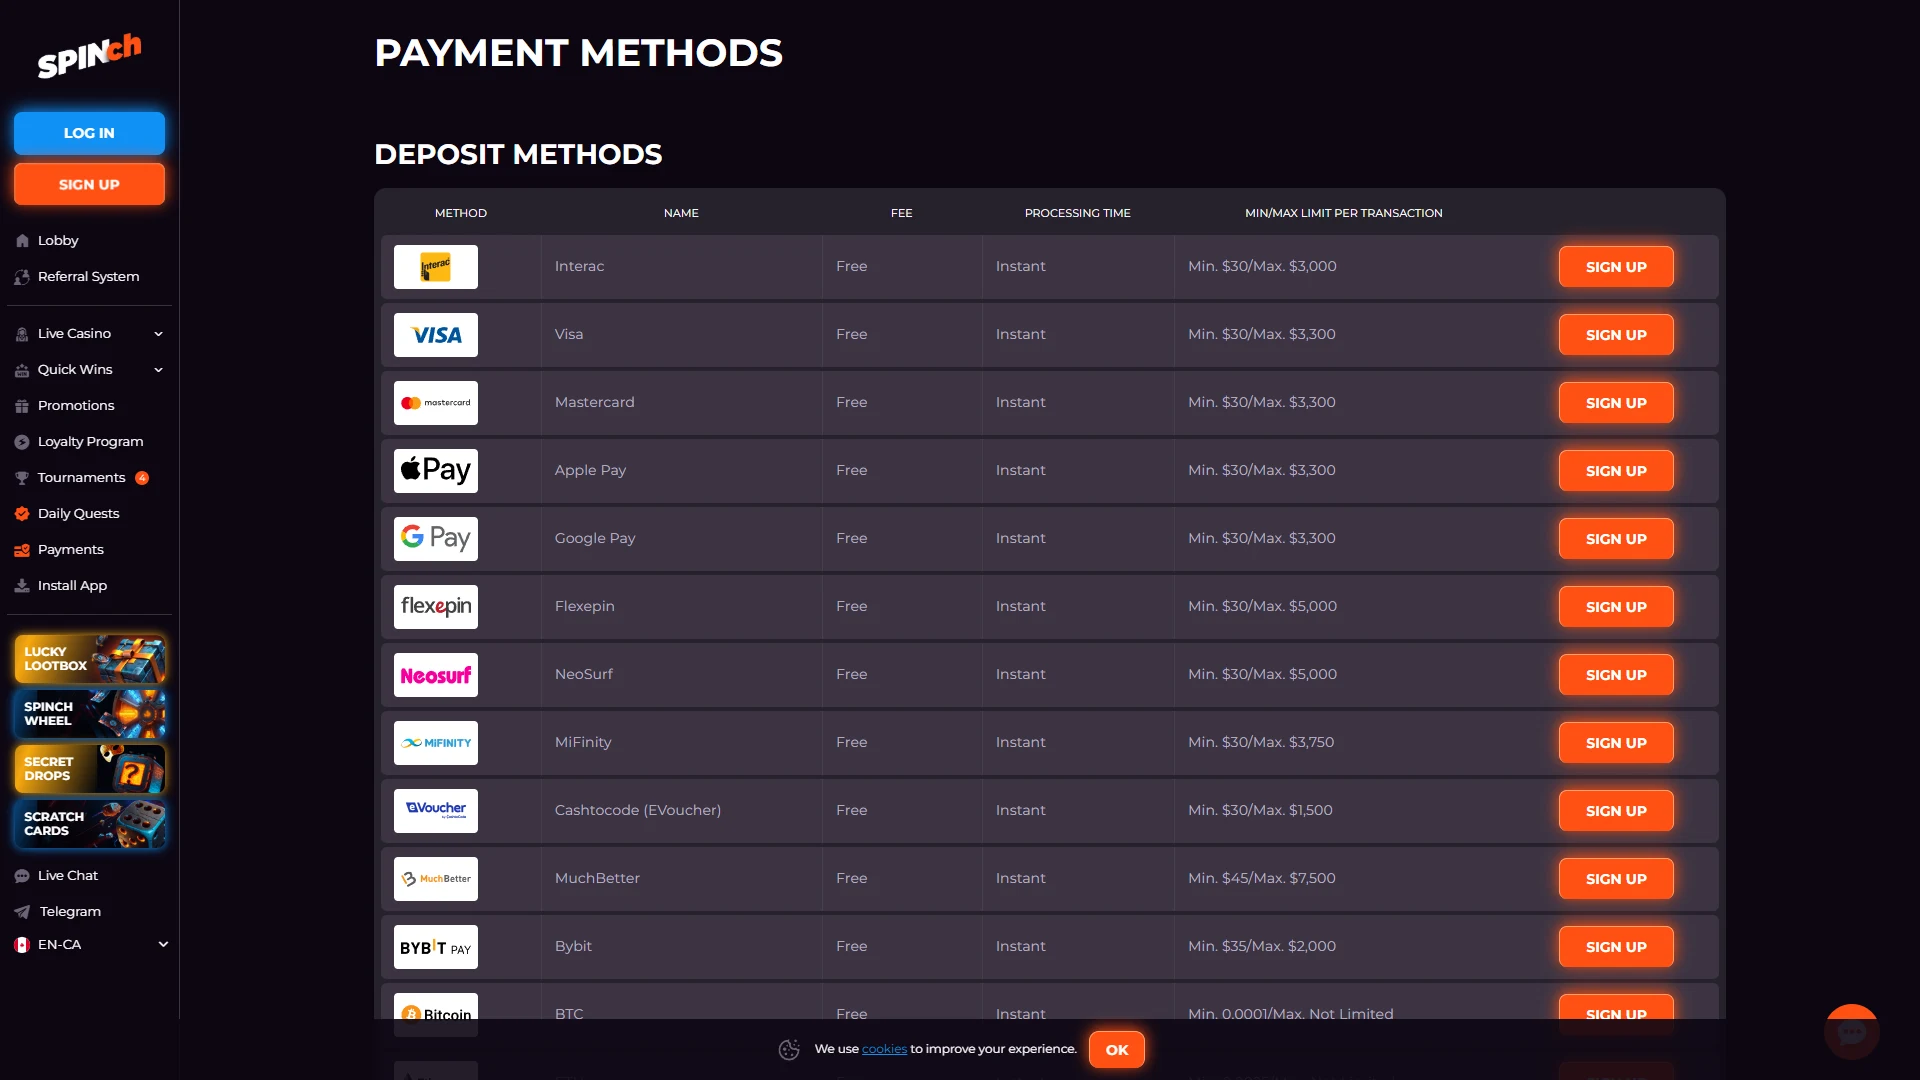1920x1080 pixels.
Task: Click the Visa payment logo
Action: tap(436, 335)
